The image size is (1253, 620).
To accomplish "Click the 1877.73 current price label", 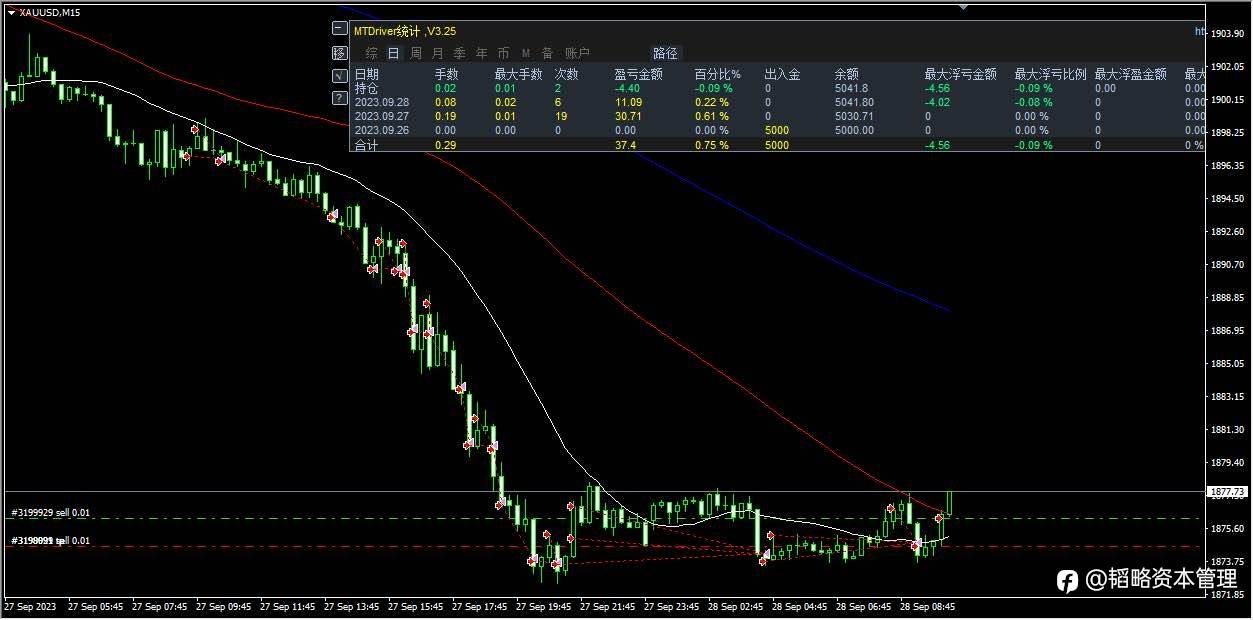I will click(1228, 492).
